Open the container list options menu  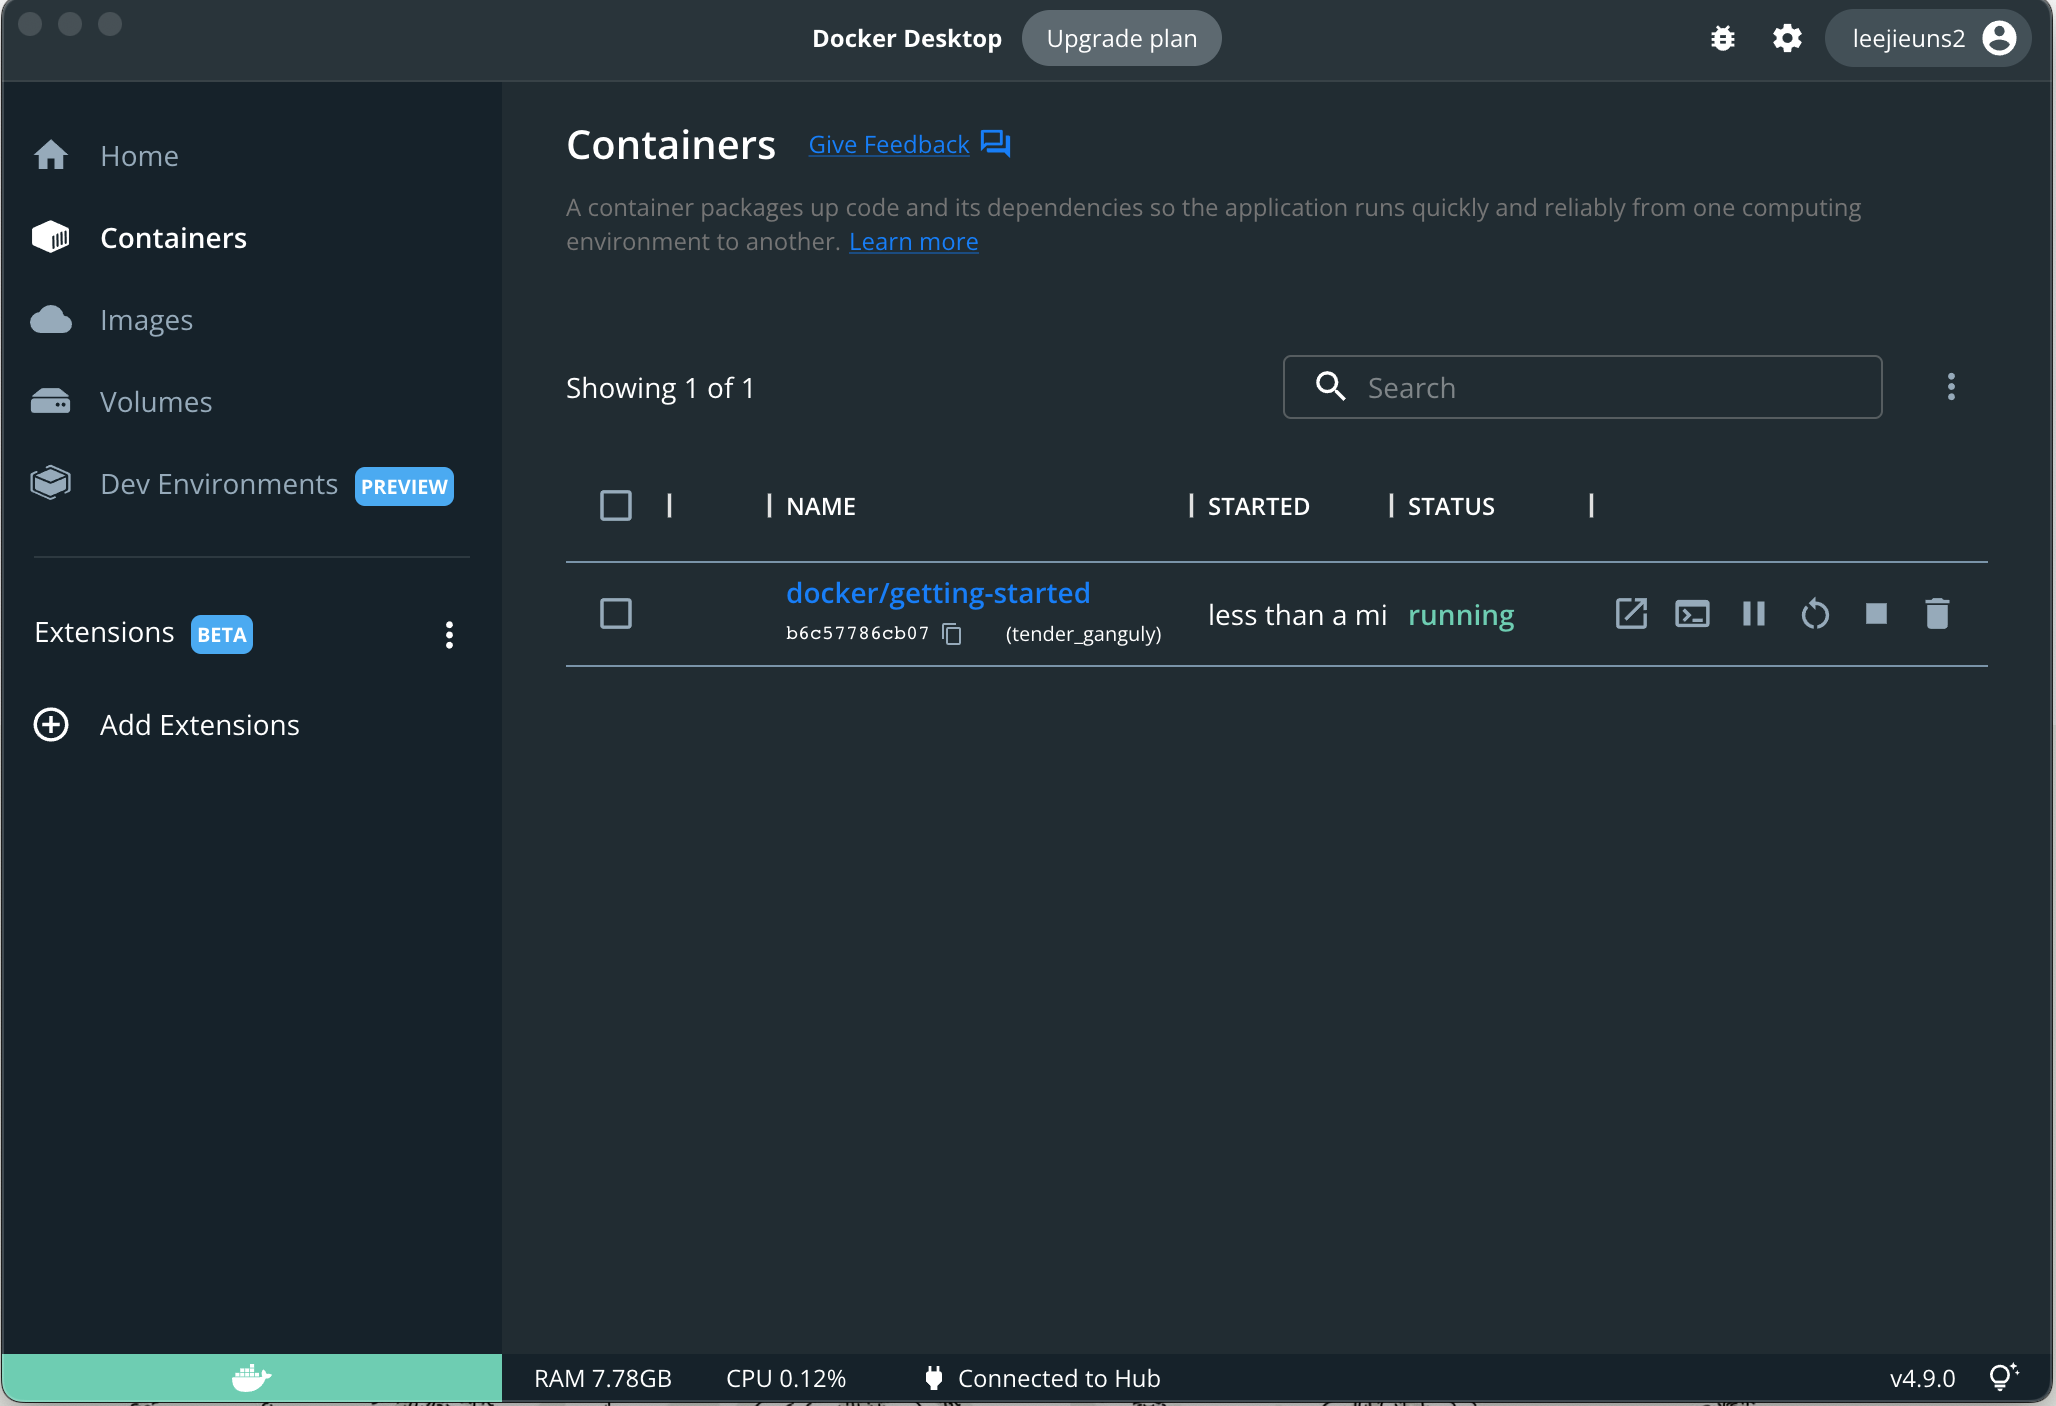tap(1951, 387)
